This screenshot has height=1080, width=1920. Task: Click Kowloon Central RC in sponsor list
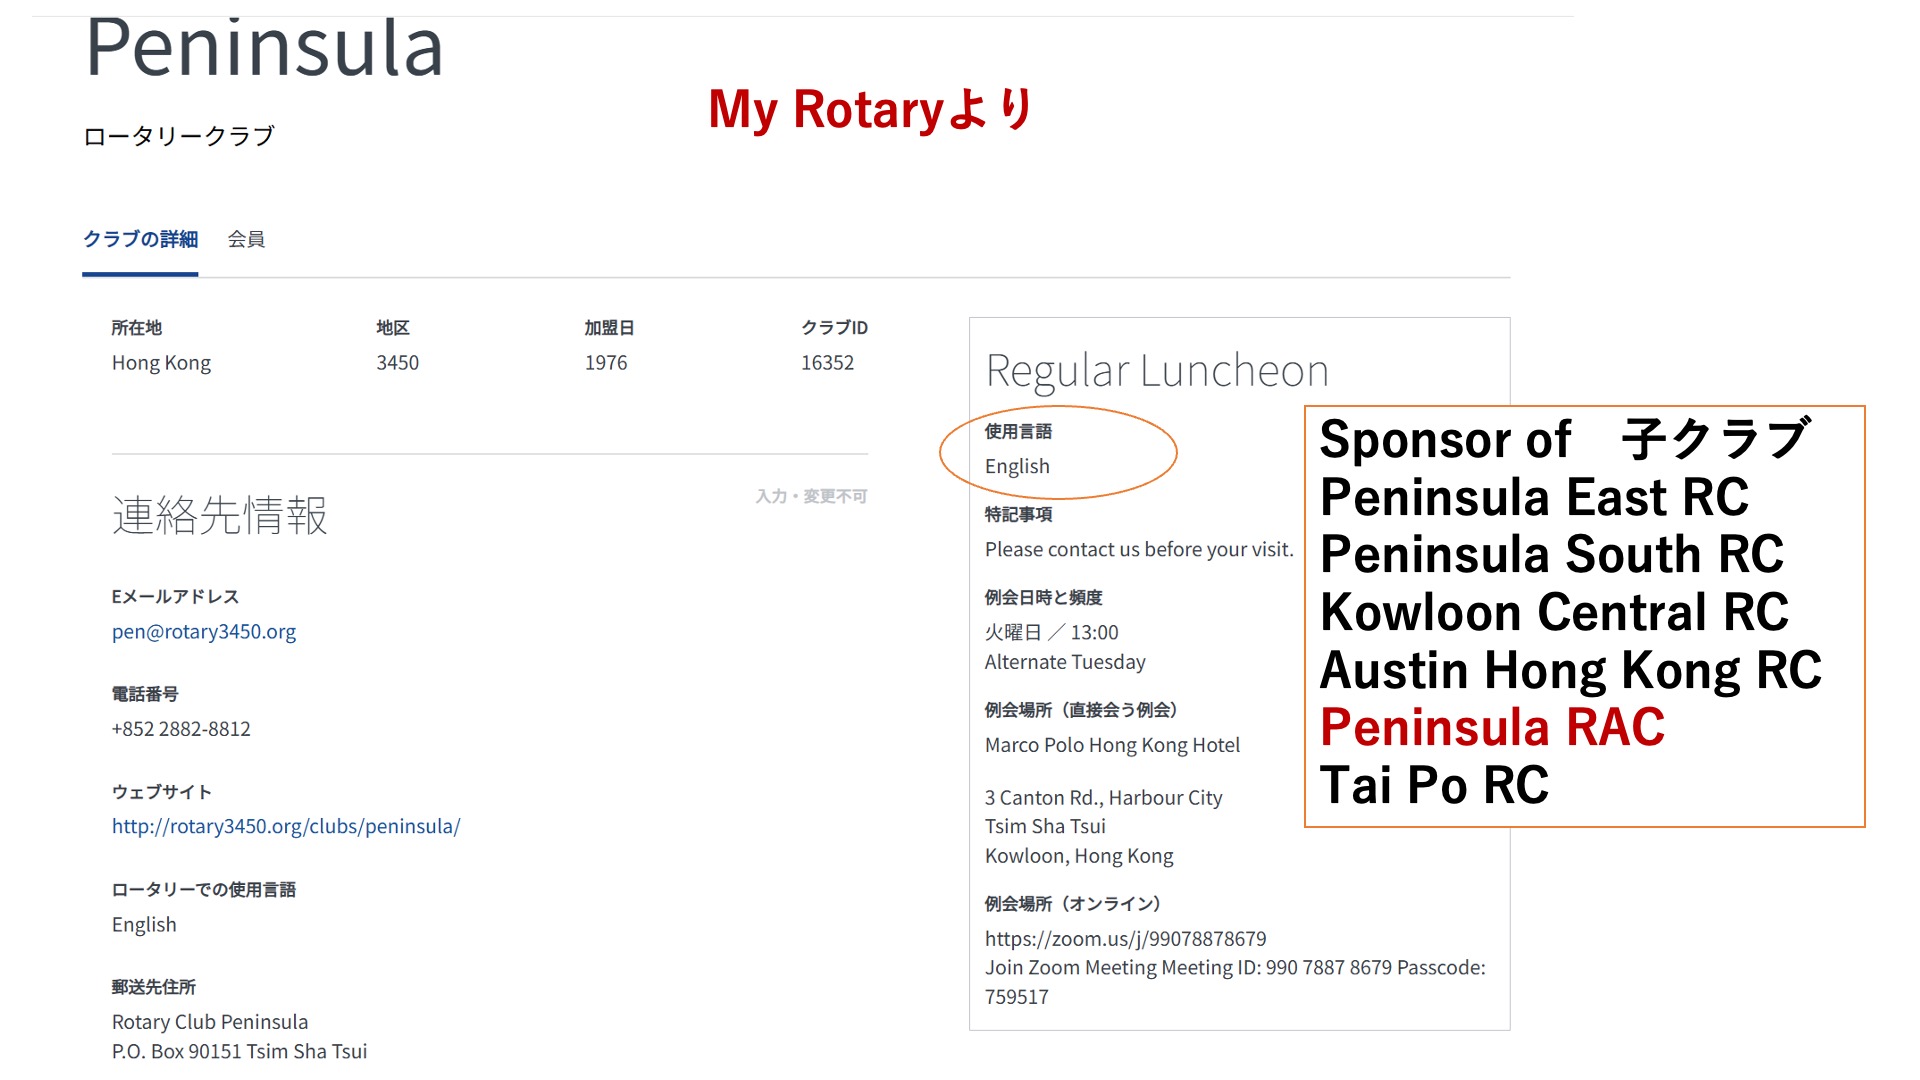coord(1554,612)
